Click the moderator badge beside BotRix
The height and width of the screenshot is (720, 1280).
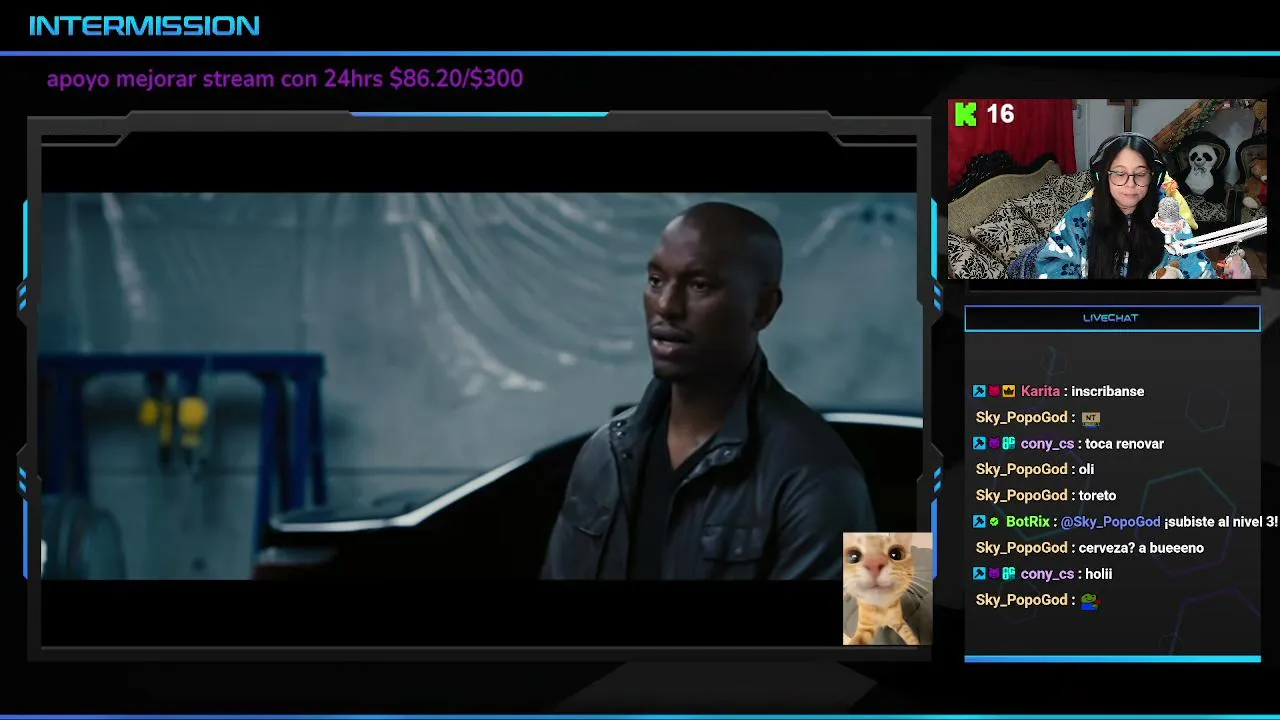coord(979,521)
